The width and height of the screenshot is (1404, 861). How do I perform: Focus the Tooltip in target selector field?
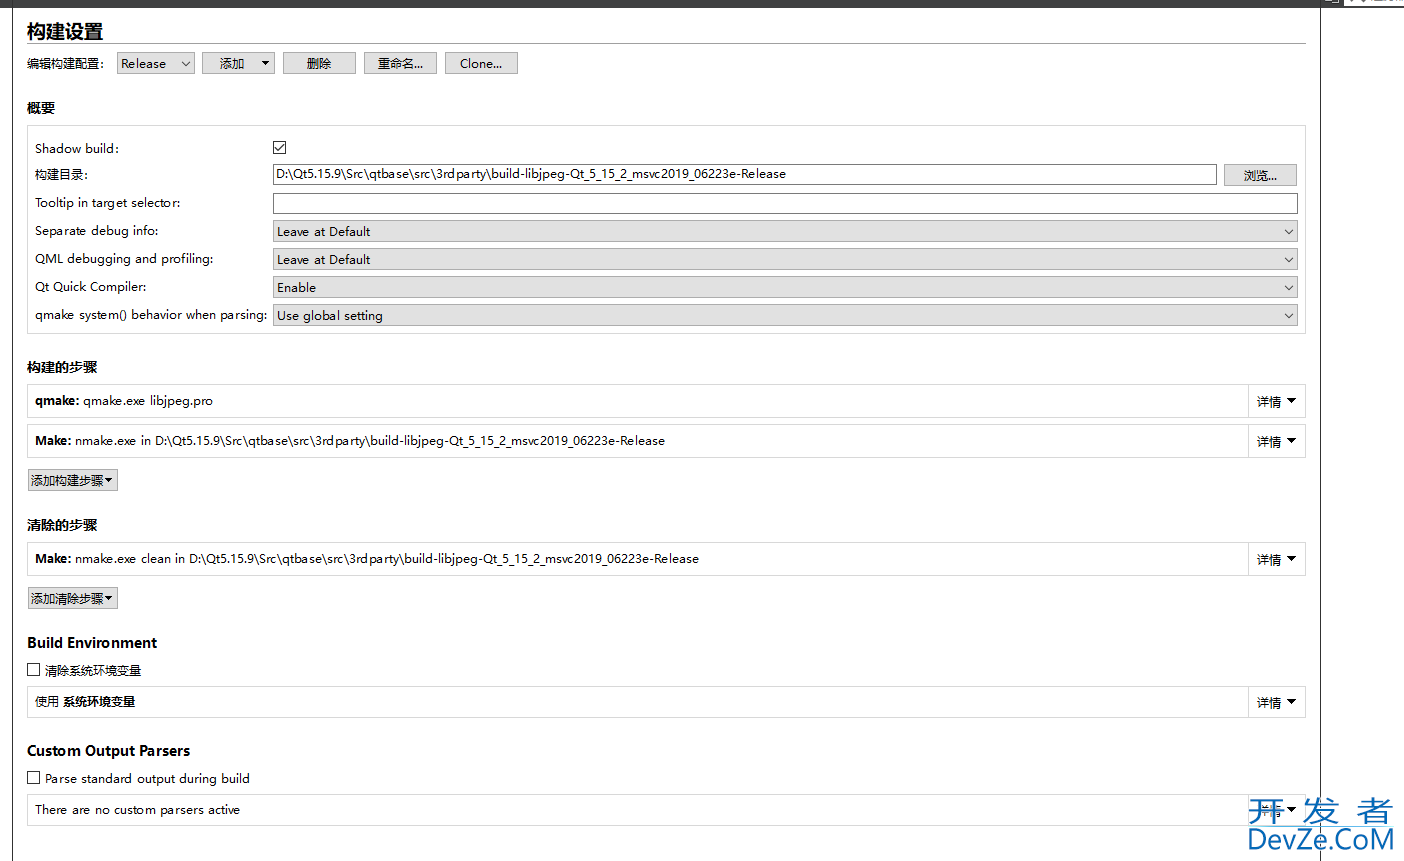click(785, 203)
